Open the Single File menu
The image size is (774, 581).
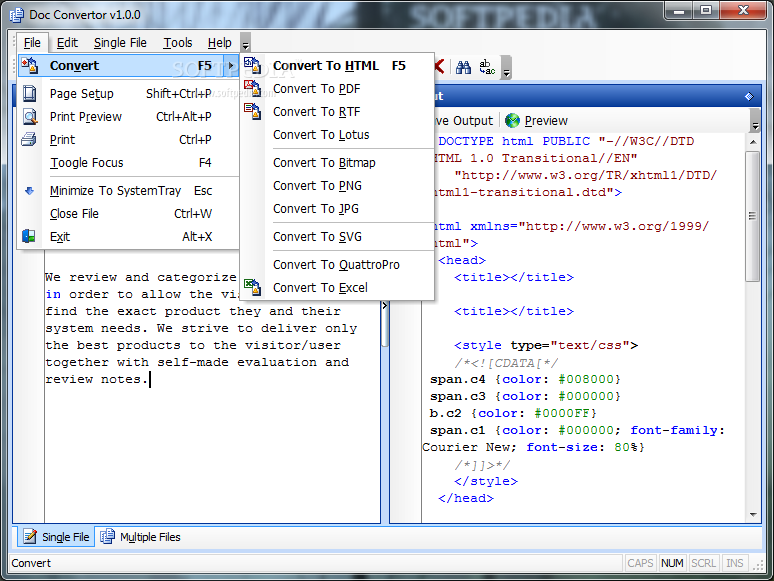[x=120, y=43]
